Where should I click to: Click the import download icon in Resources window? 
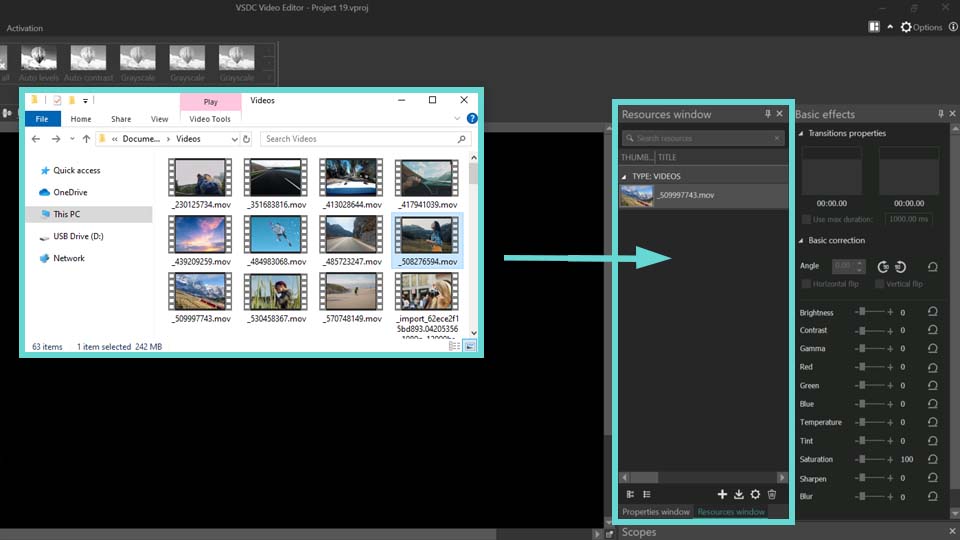coord(738,494)
